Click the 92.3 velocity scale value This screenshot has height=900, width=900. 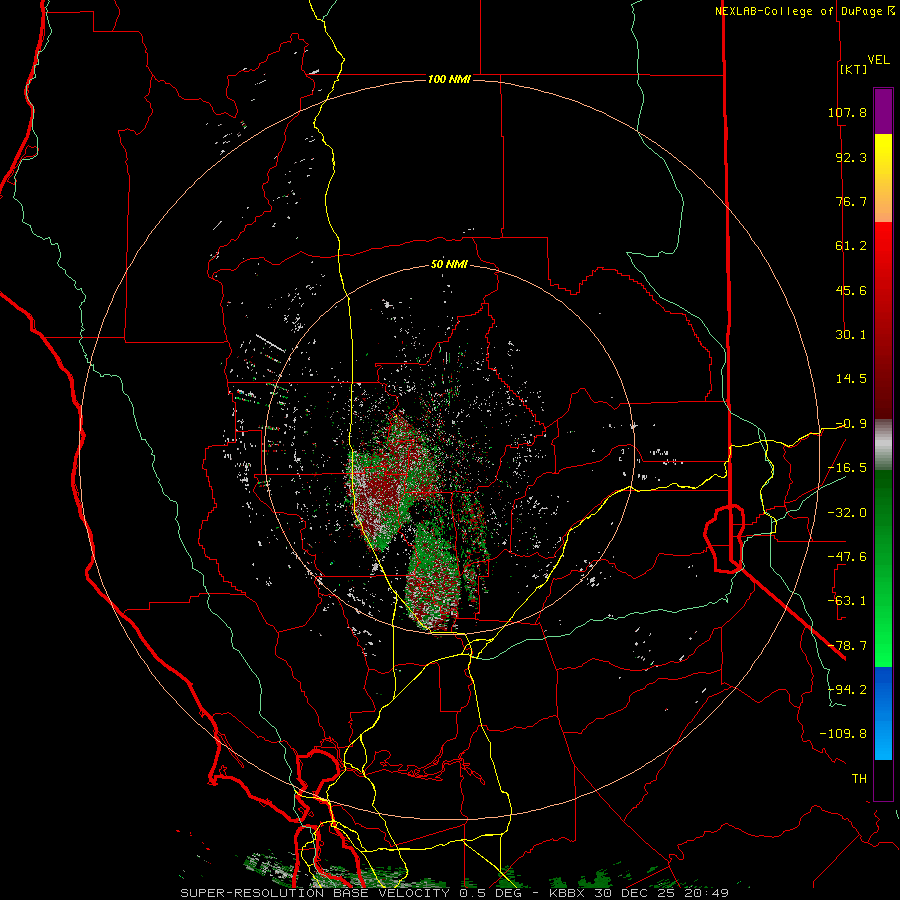coord(851,157)
